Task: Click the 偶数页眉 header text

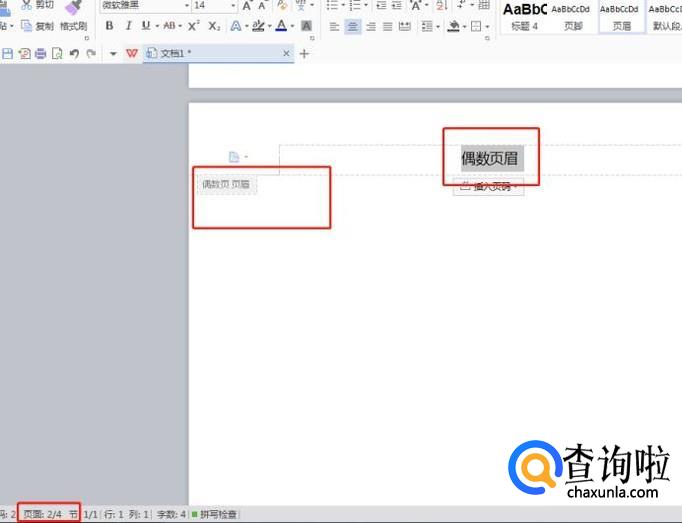Action: 491,158
